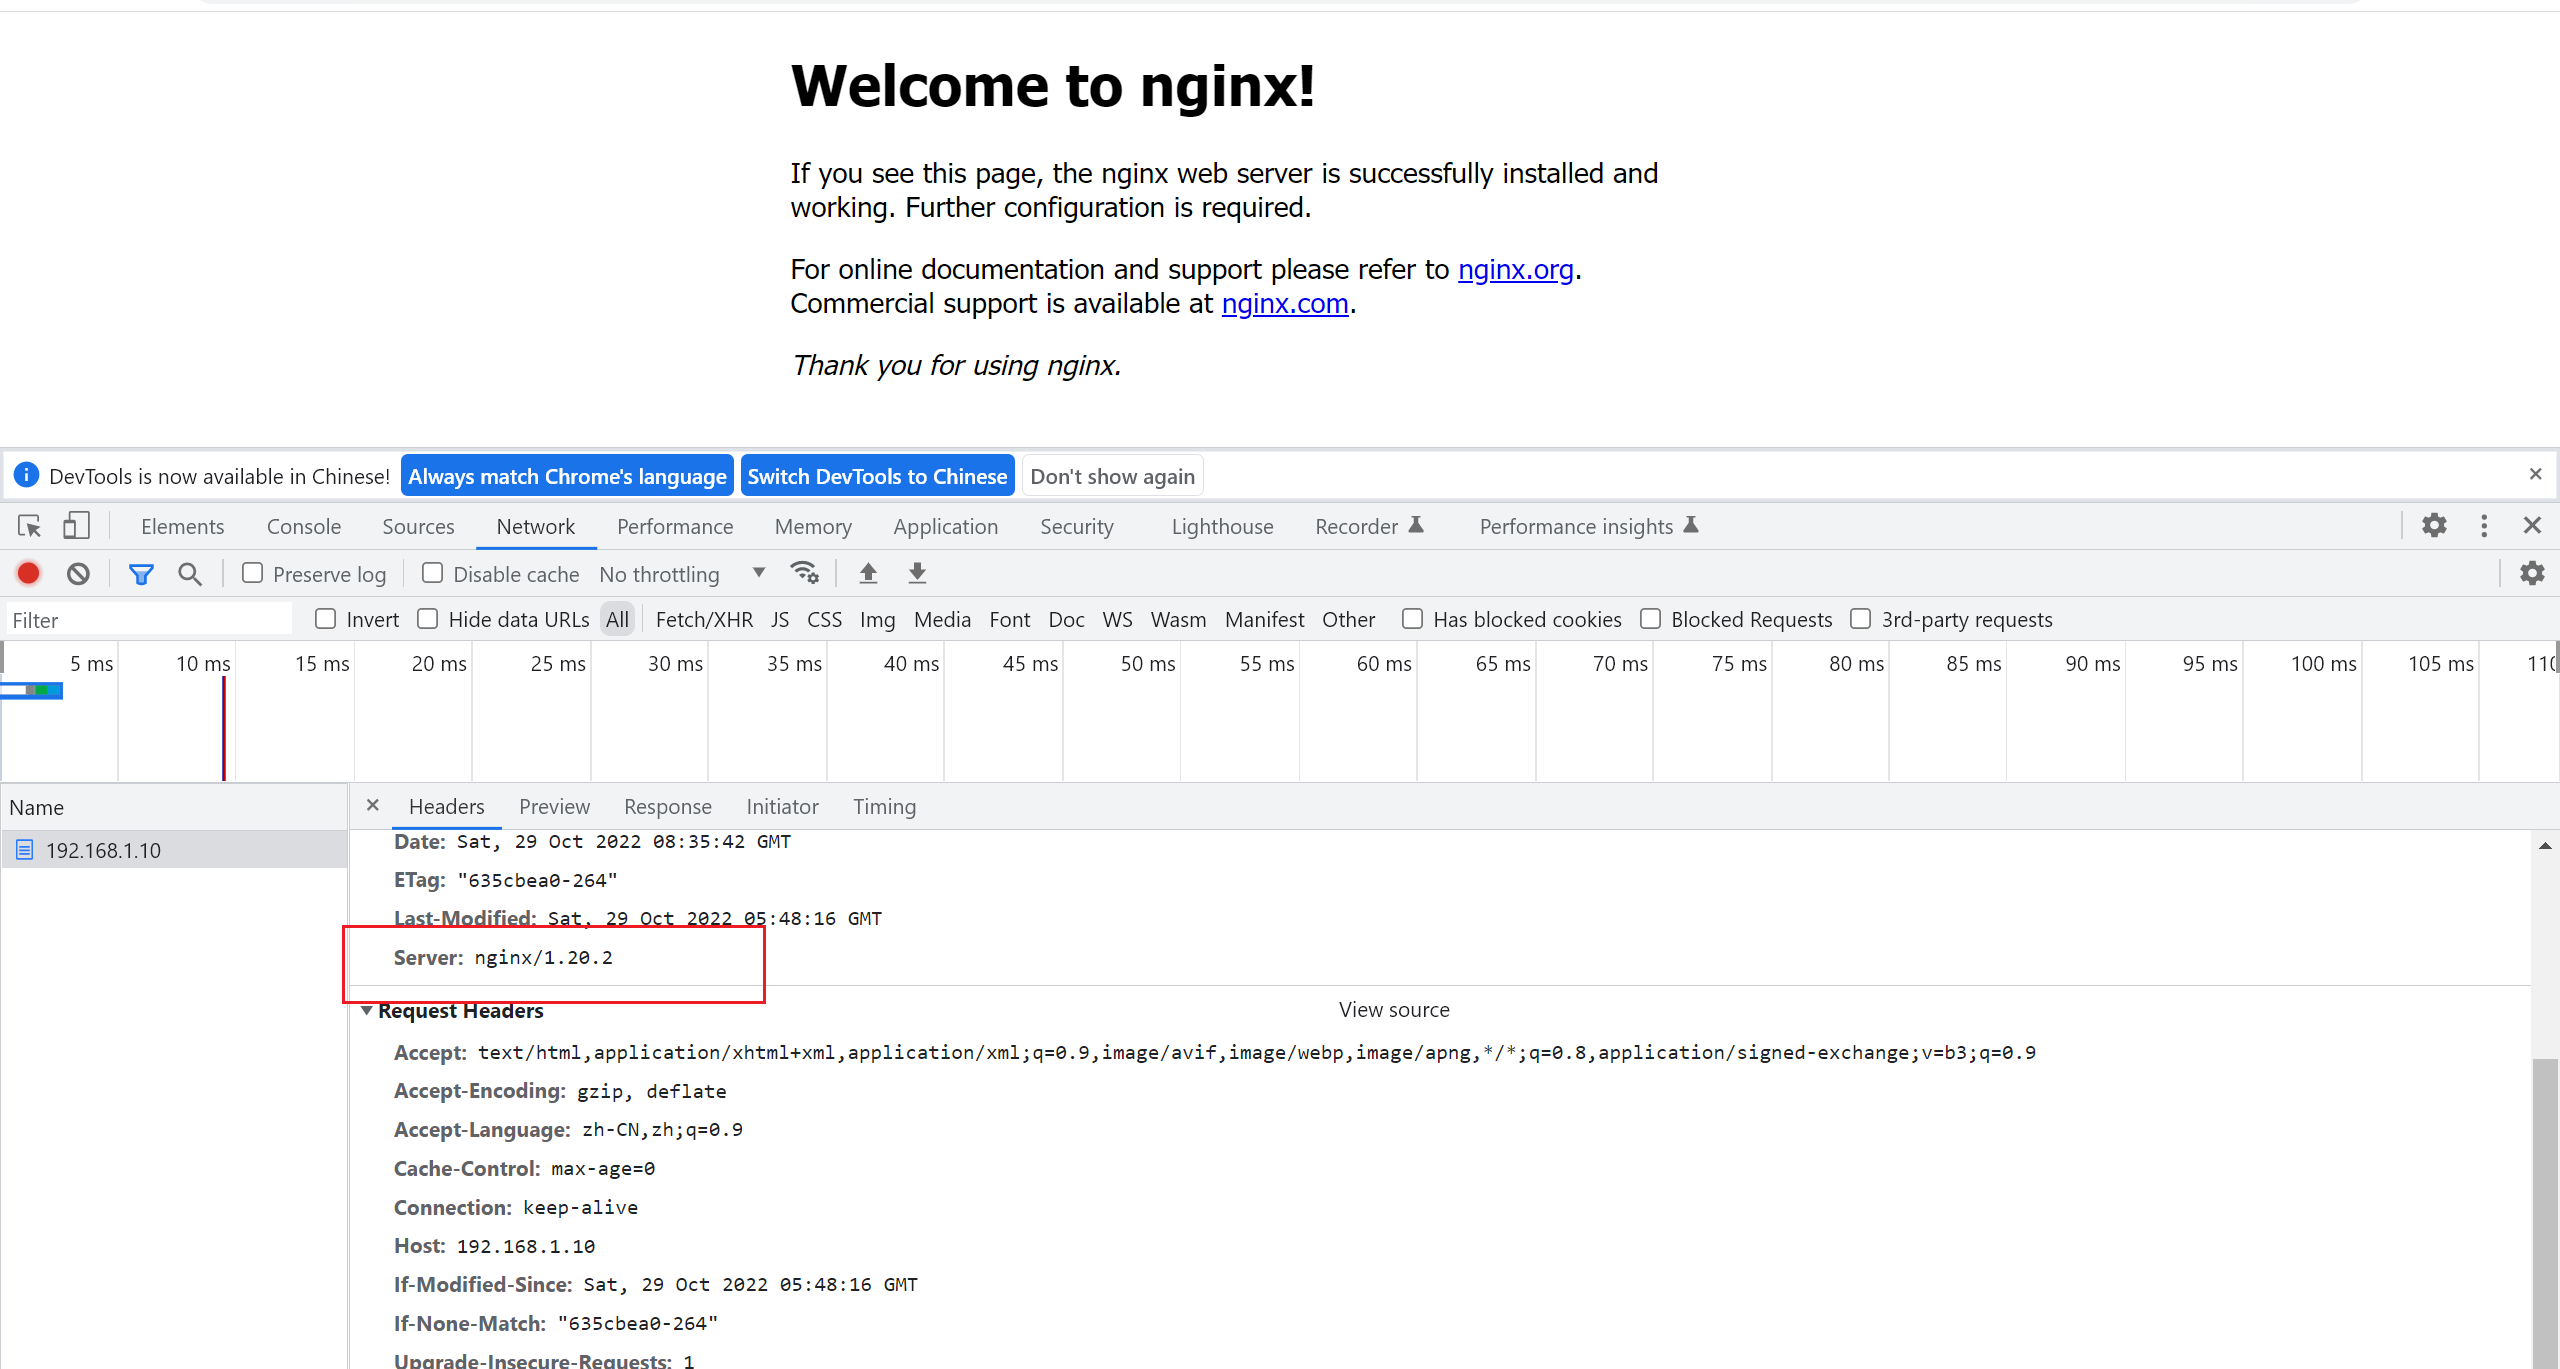This screenshot has height=1369, width=2560.
Task: Open the Memory tab
Action: (813, 527)
